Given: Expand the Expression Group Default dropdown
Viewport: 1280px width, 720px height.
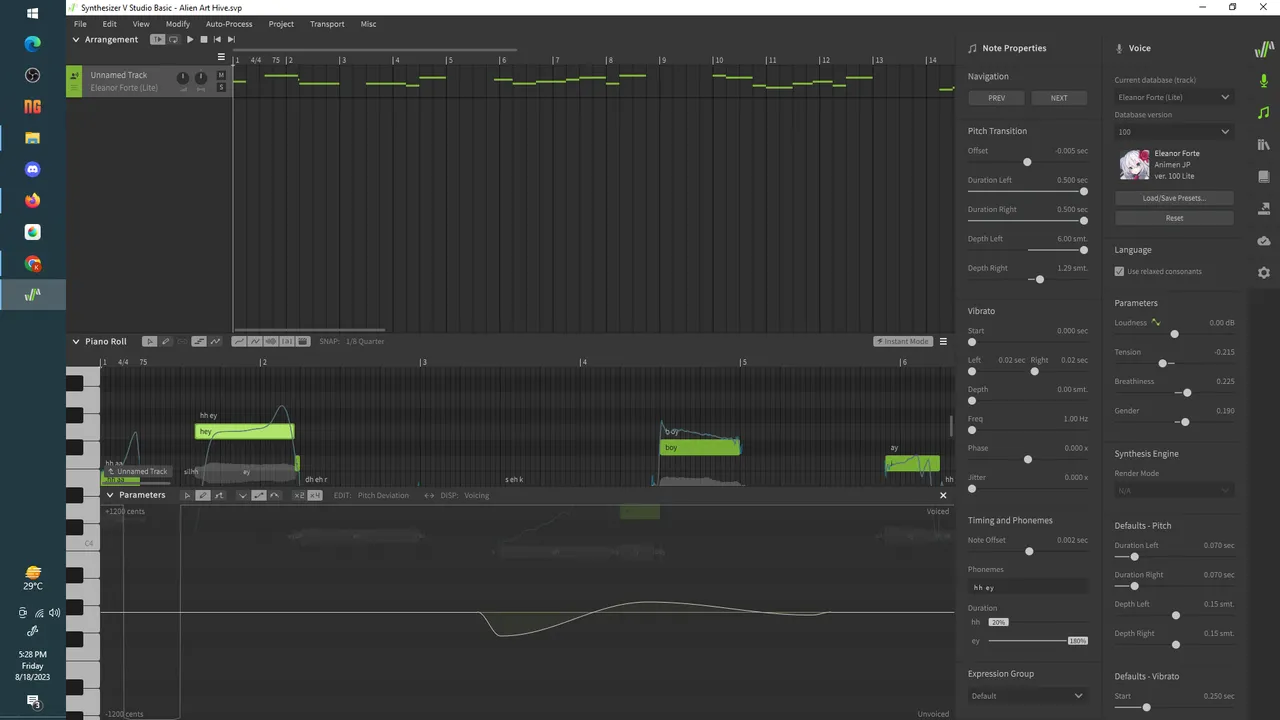Looking at the screenshot, I should pos(1027,696).
